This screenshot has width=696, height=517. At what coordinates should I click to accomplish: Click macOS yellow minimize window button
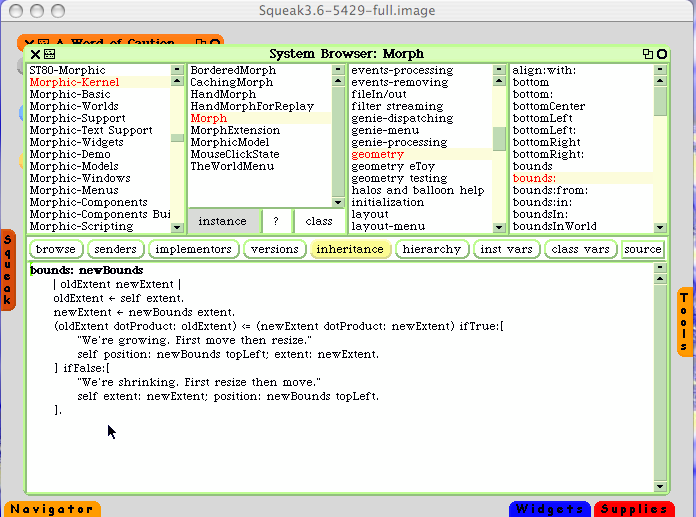point(37,11)
